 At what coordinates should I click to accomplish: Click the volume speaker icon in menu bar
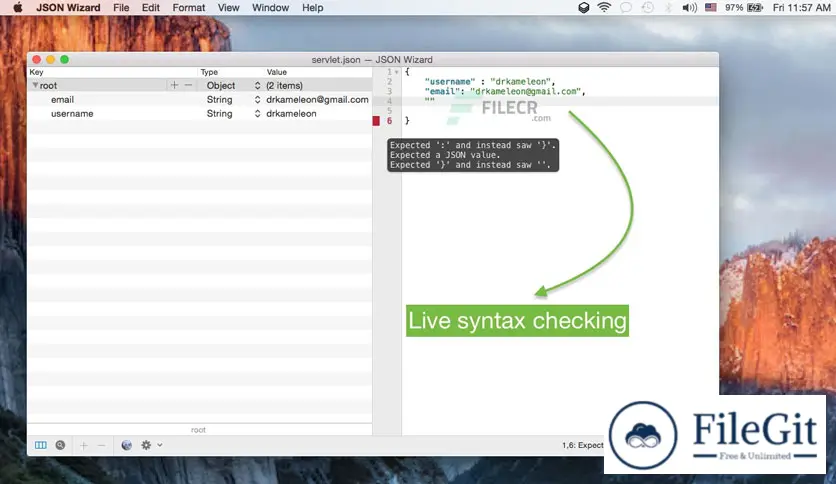point(689,7)
